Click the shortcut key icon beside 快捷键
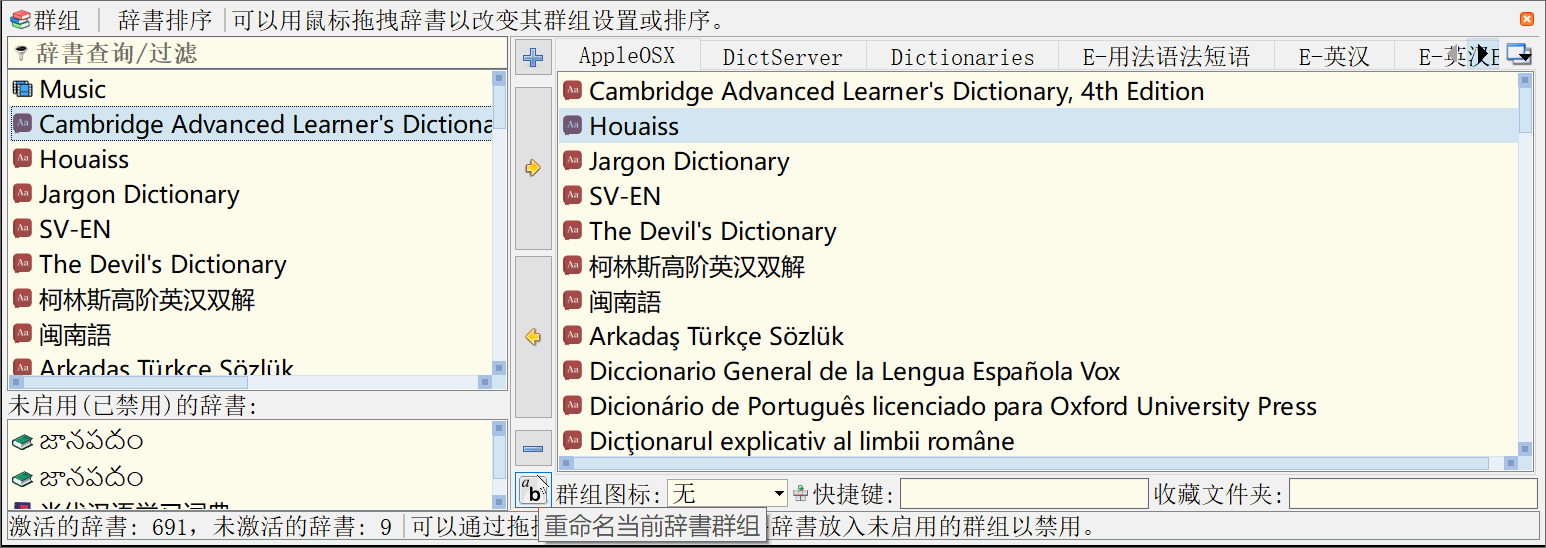 801,494
